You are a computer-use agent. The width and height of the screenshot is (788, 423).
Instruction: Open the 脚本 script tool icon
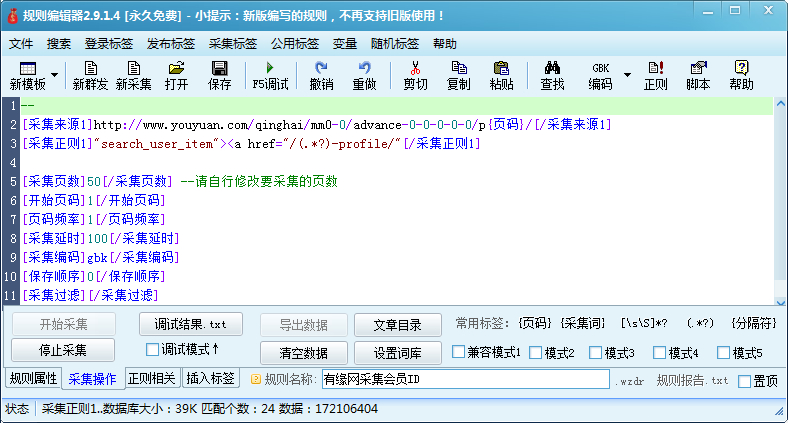tap(698, 75)
